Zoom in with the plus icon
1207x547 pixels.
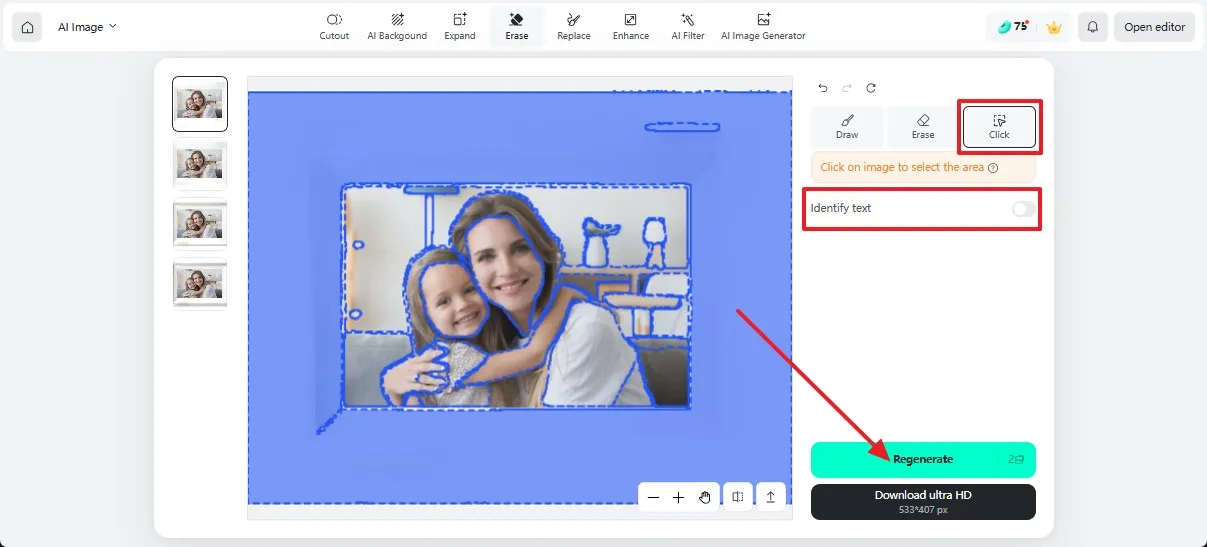(x=678, y=497)
